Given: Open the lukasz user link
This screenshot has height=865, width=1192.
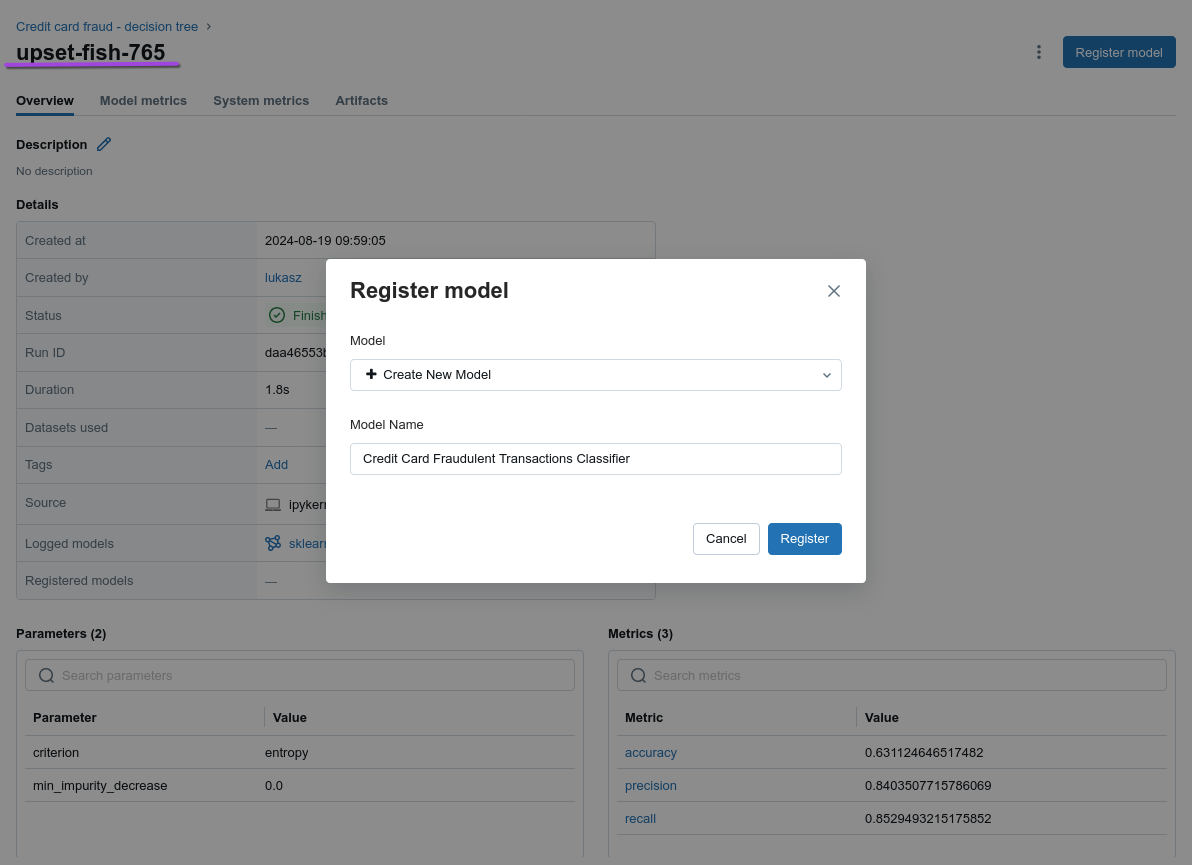Looking at the screenshot, I should tap(283, 278).
